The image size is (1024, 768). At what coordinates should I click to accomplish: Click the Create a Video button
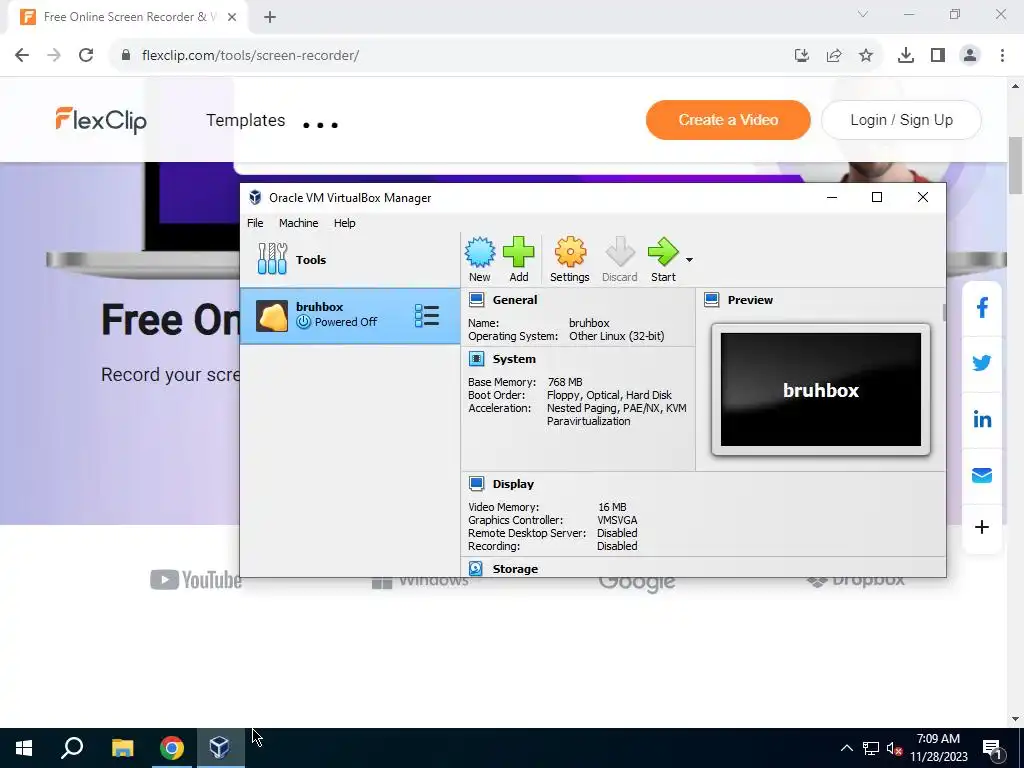[728, 120]
